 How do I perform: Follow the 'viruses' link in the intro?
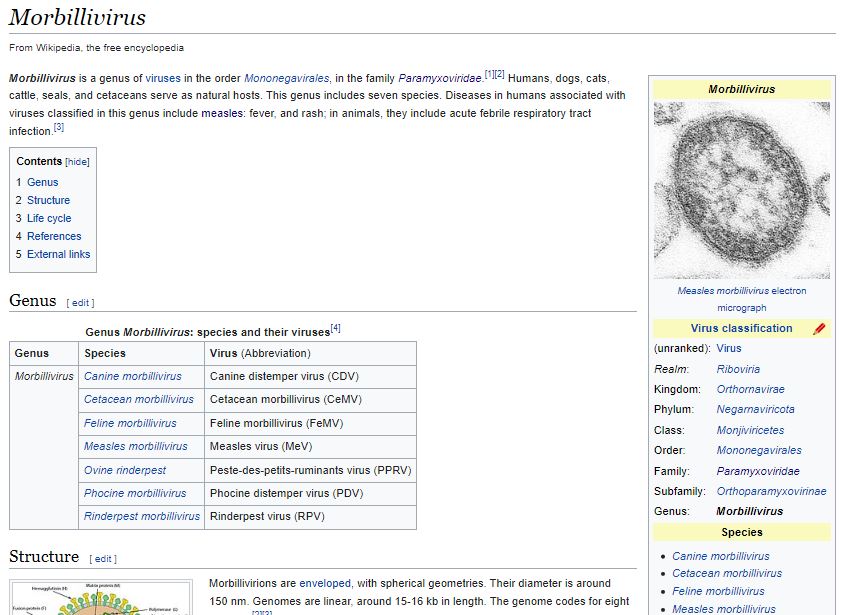[163, 78]
